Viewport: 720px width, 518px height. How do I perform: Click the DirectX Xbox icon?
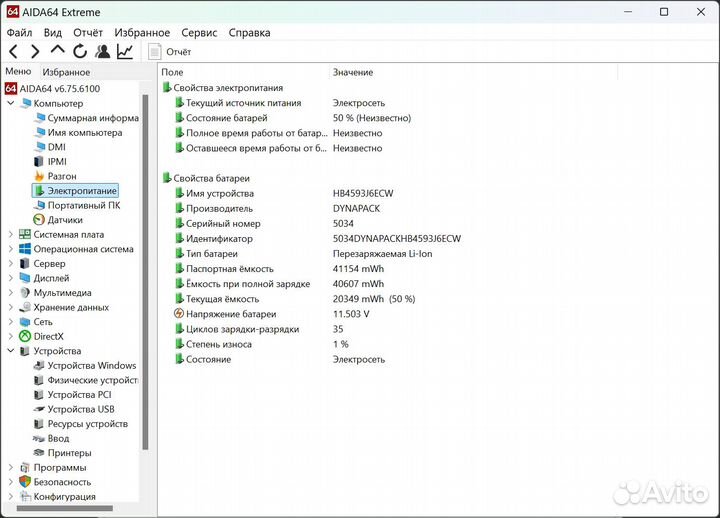[25, 336]
